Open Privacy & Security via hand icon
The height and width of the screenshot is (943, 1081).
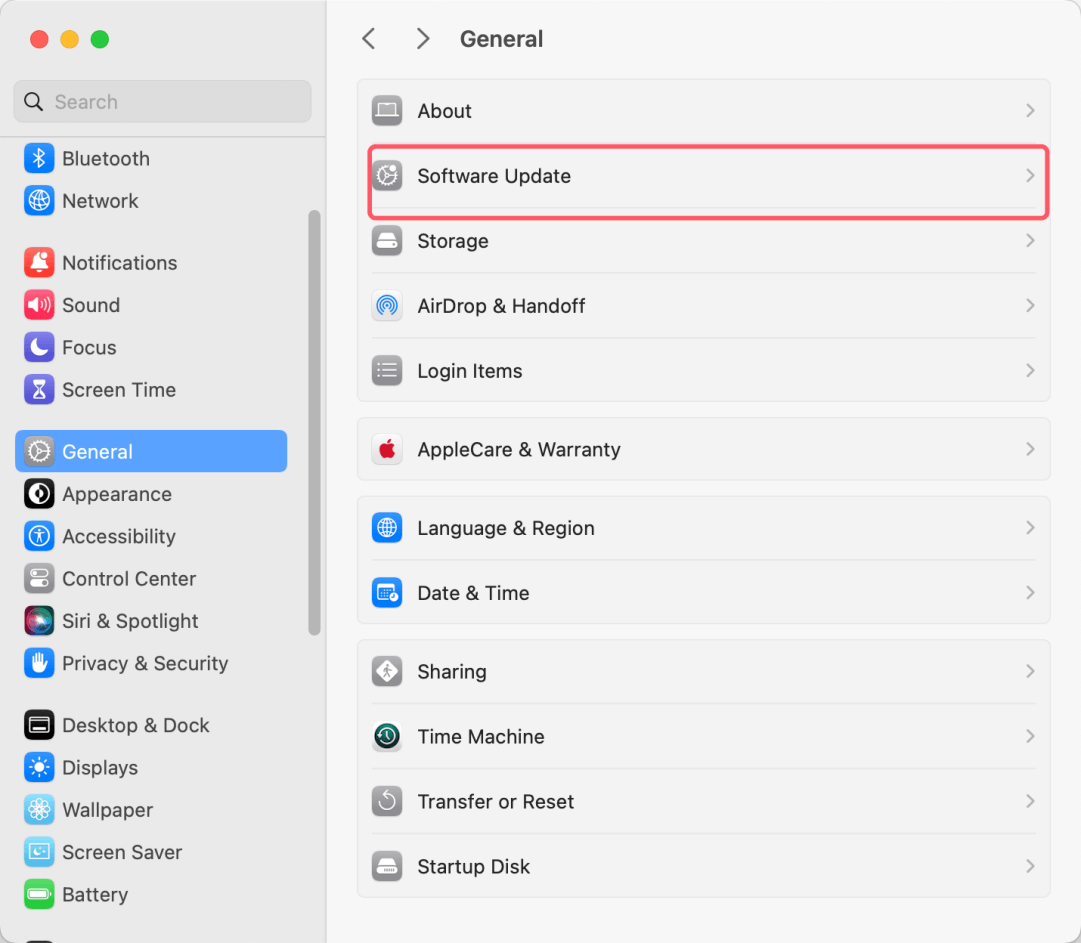[38, 662]
